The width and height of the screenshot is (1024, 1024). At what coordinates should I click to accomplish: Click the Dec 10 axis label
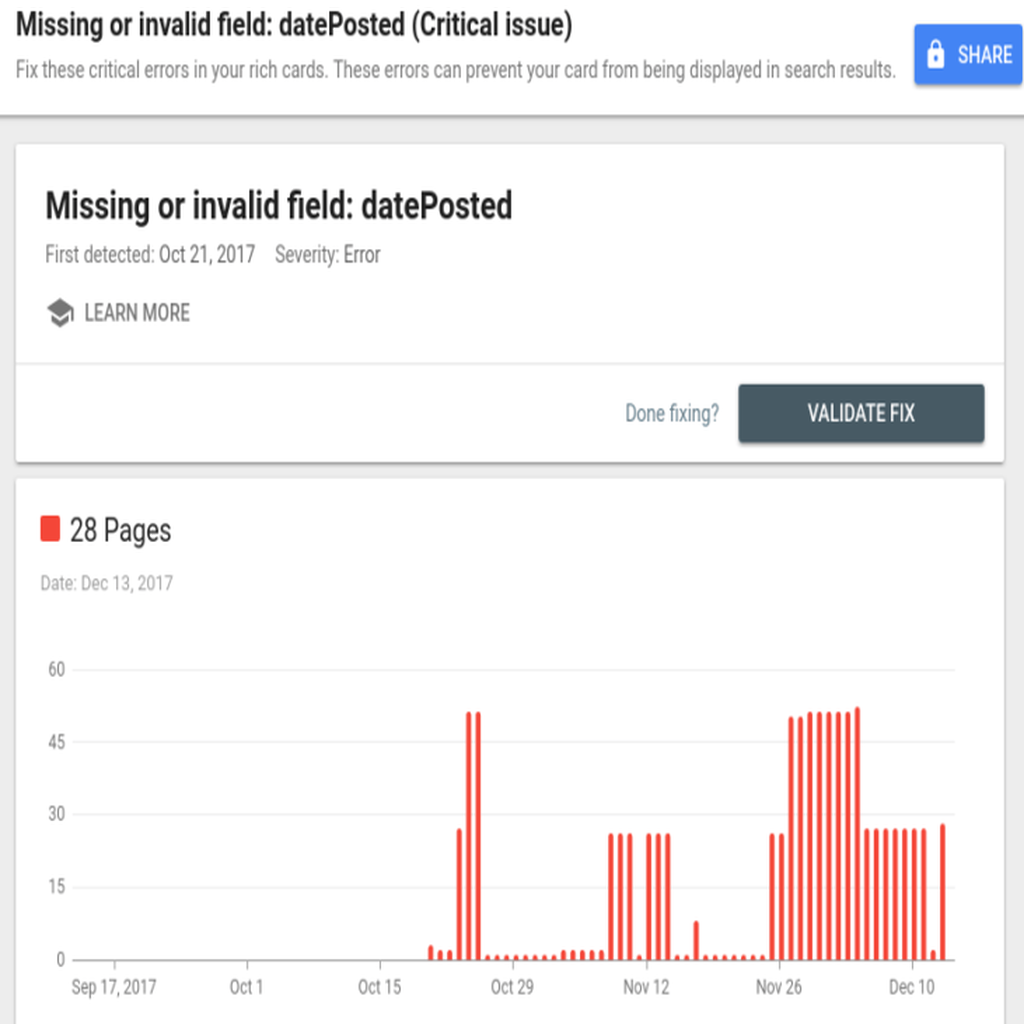pyautogui.click(x=912, y=987)
